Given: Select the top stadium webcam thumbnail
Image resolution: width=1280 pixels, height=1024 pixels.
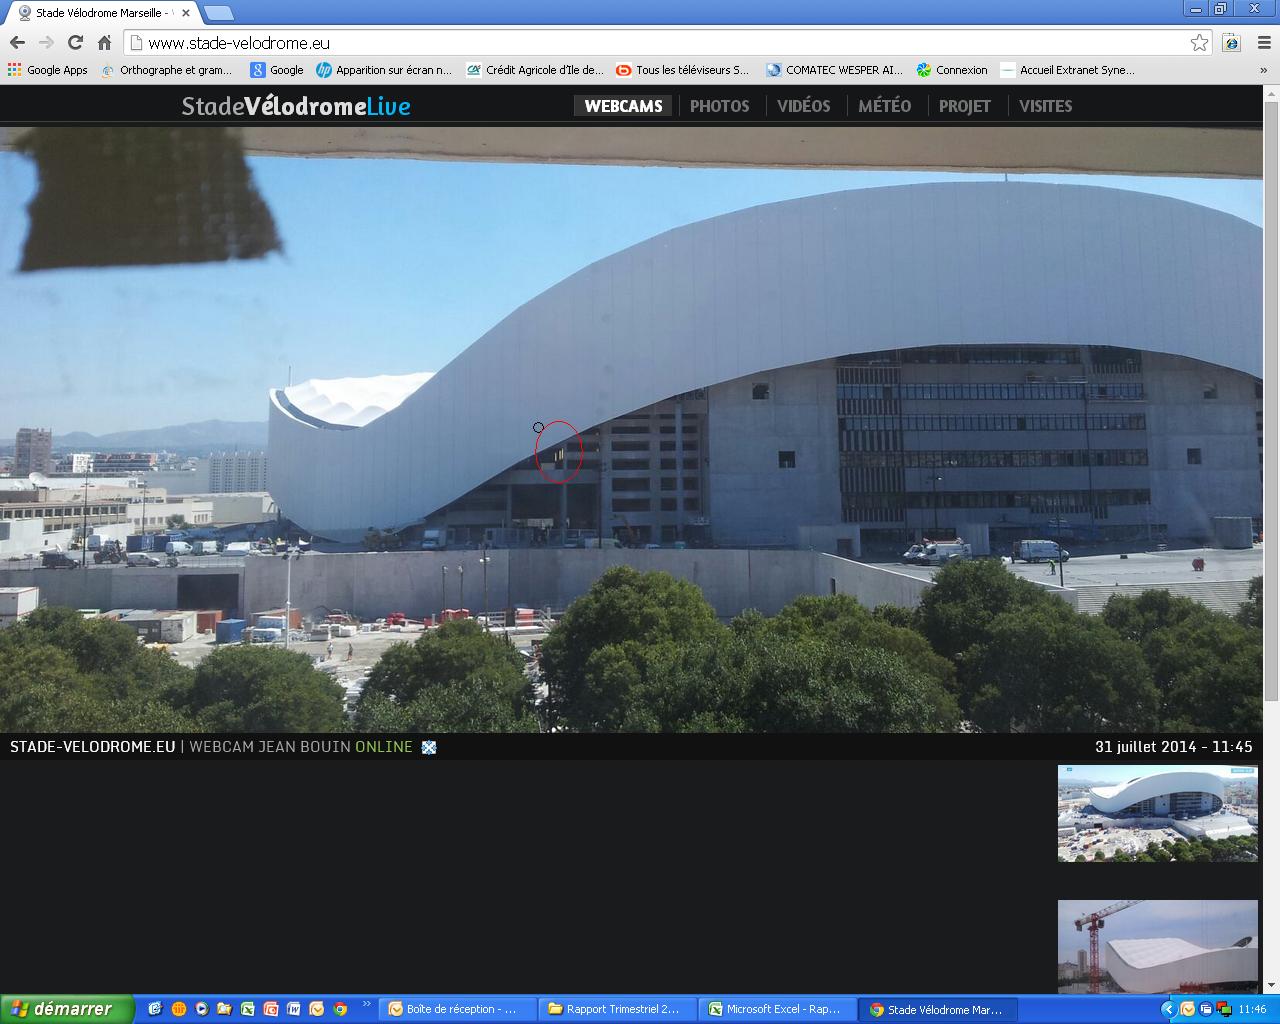Looking at the screenshot, I should click(1157, 813).
